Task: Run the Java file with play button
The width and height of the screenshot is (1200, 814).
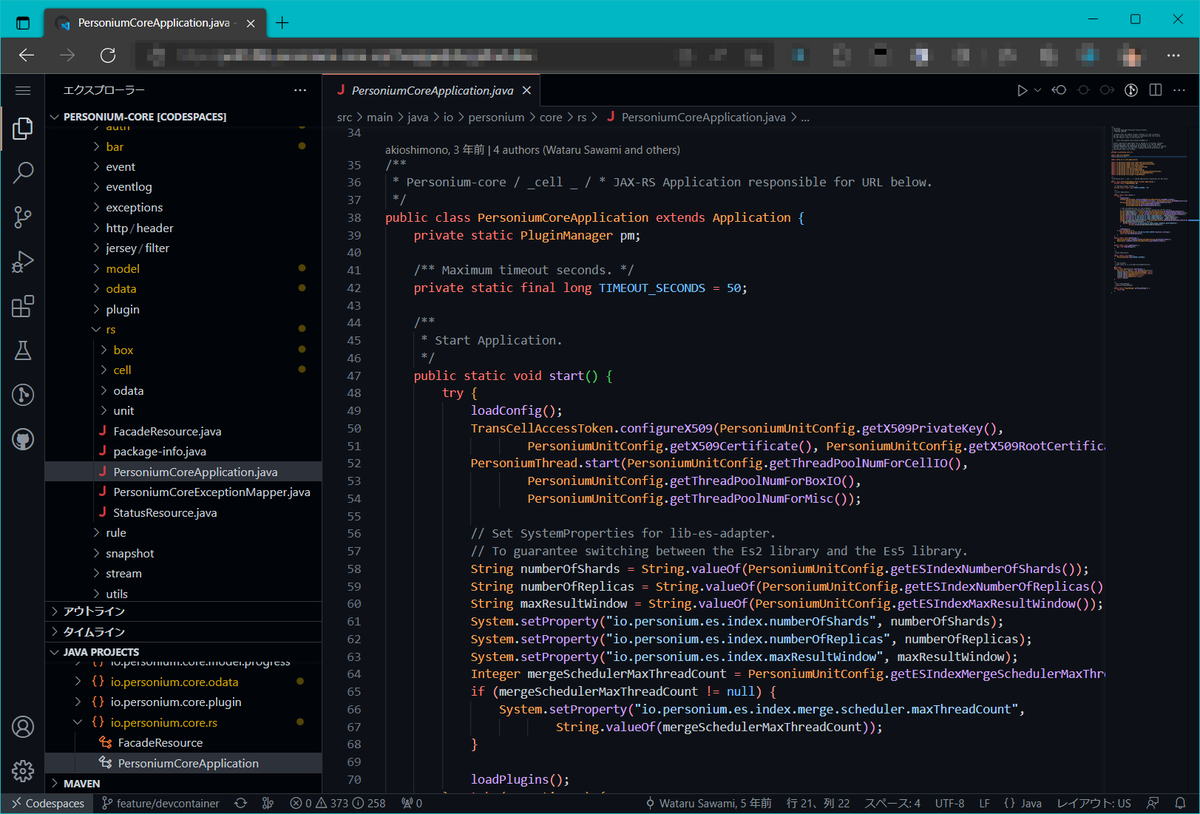Action: (x=1022, y=90)
